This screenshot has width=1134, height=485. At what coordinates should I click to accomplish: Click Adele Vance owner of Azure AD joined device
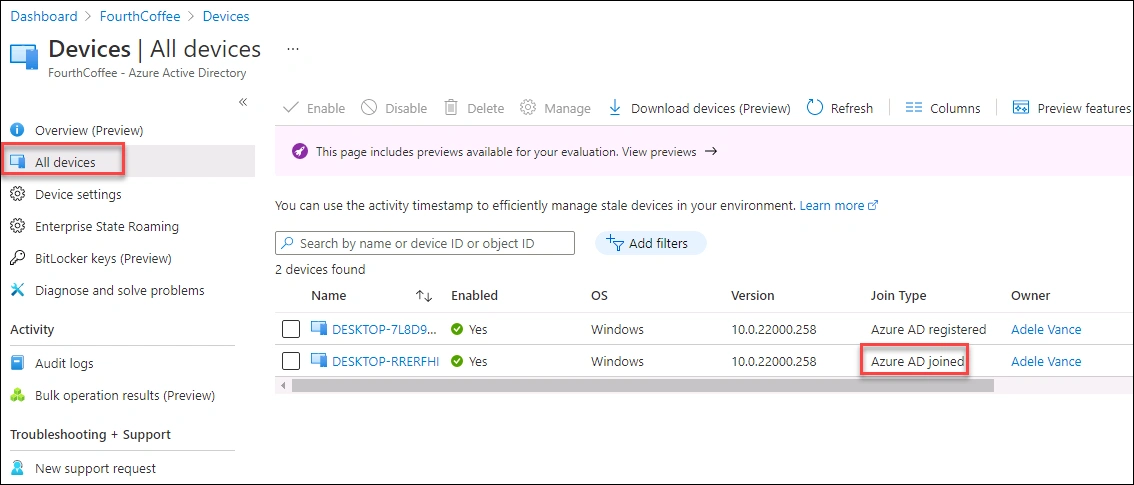1046,361
